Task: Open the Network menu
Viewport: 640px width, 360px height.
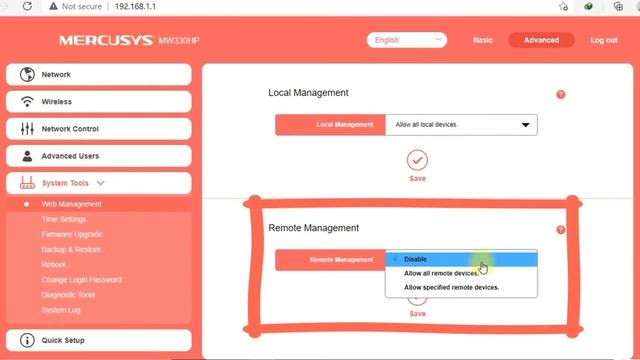Action: [99, 75]
